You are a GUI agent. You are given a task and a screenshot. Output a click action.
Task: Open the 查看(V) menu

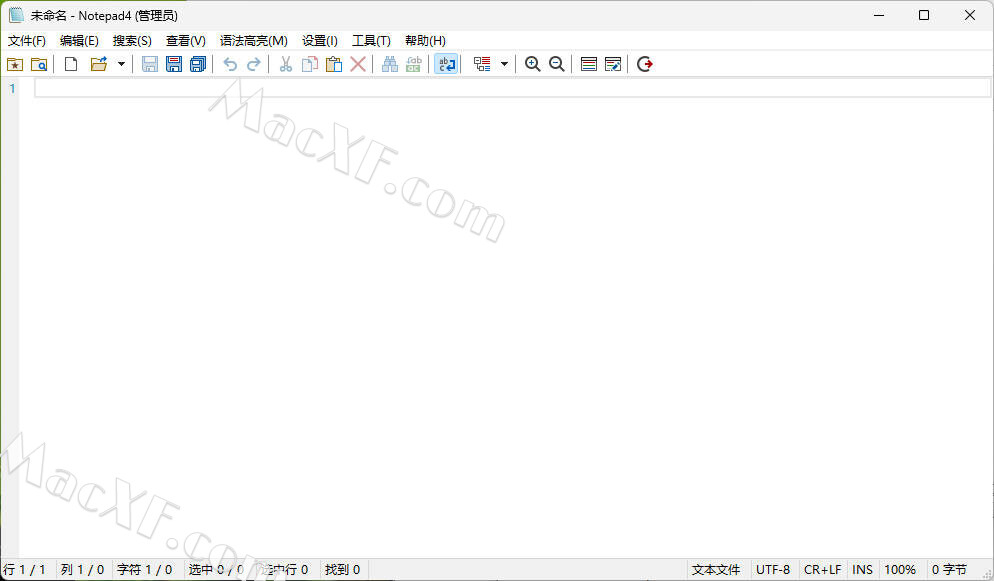(x=186, y=41)
